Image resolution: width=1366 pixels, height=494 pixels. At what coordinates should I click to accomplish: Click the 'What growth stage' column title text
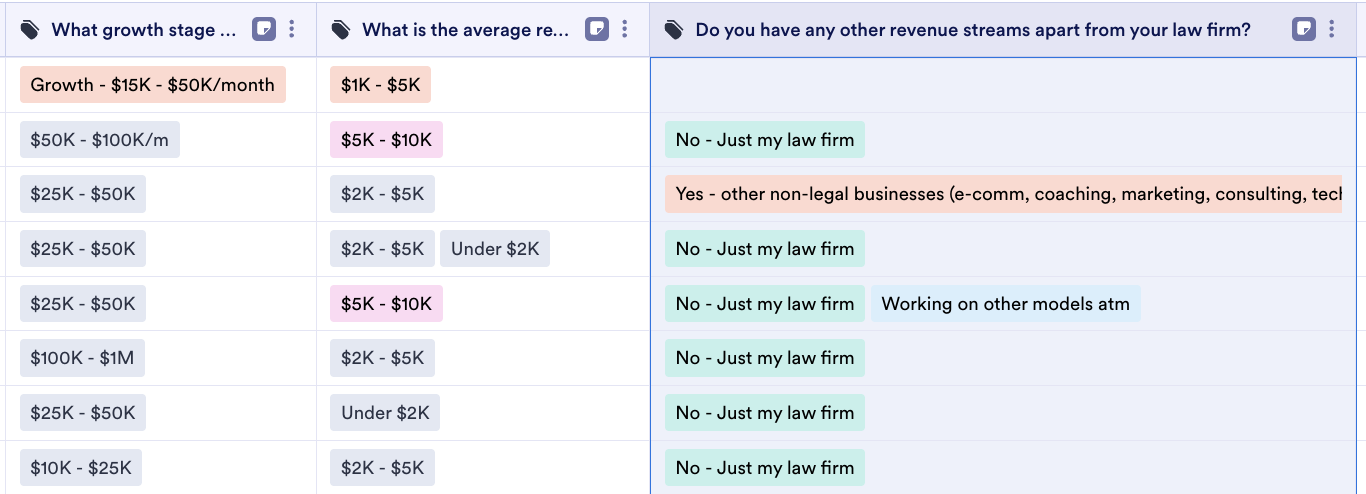tap(144, 30)
